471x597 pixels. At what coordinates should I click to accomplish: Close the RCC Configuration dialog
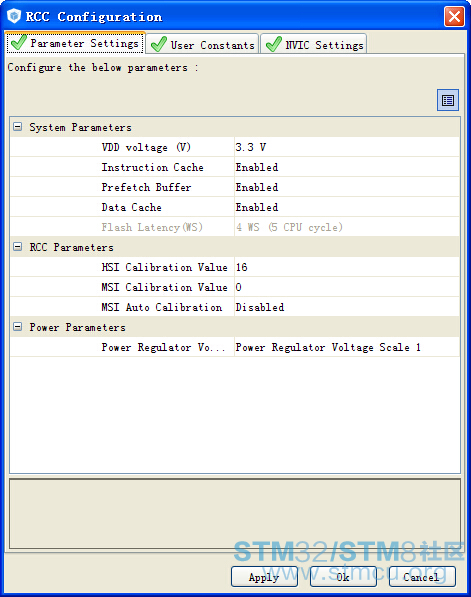(x=454, y=16)
